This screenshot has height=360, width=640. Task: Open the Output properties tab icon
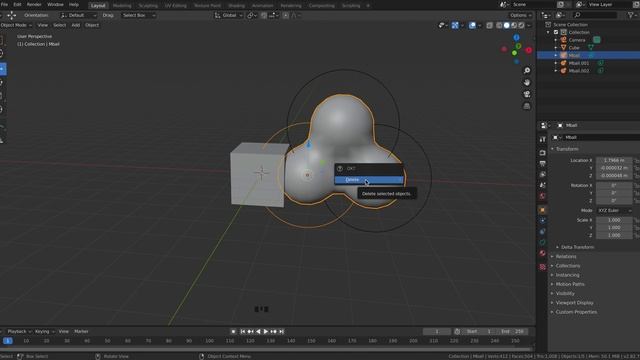(x=542, y=164)
